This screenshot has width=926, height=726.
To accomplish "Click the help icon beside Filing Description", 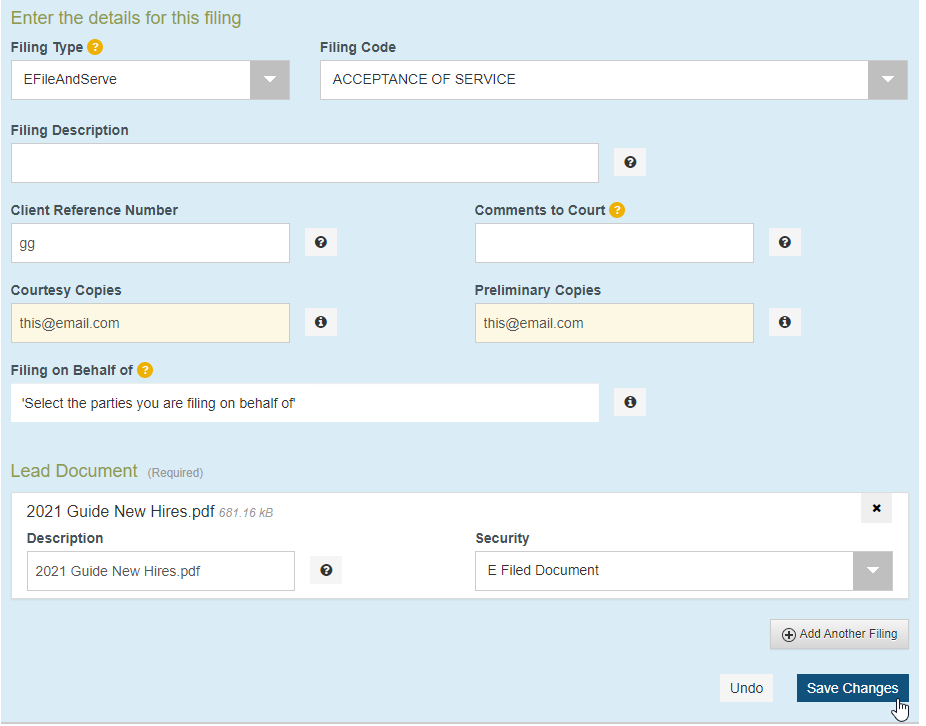I will pyautogui.click(x=629, y=161).
